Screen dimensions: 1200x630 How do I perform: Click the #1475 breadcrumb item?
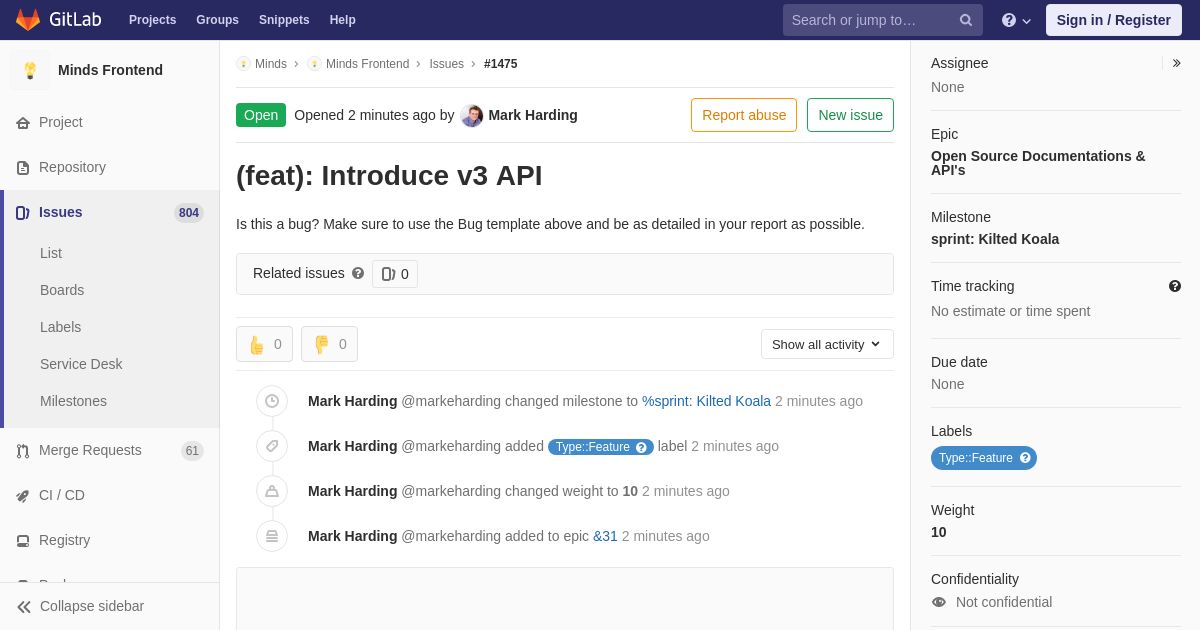[x=500, y=64]
